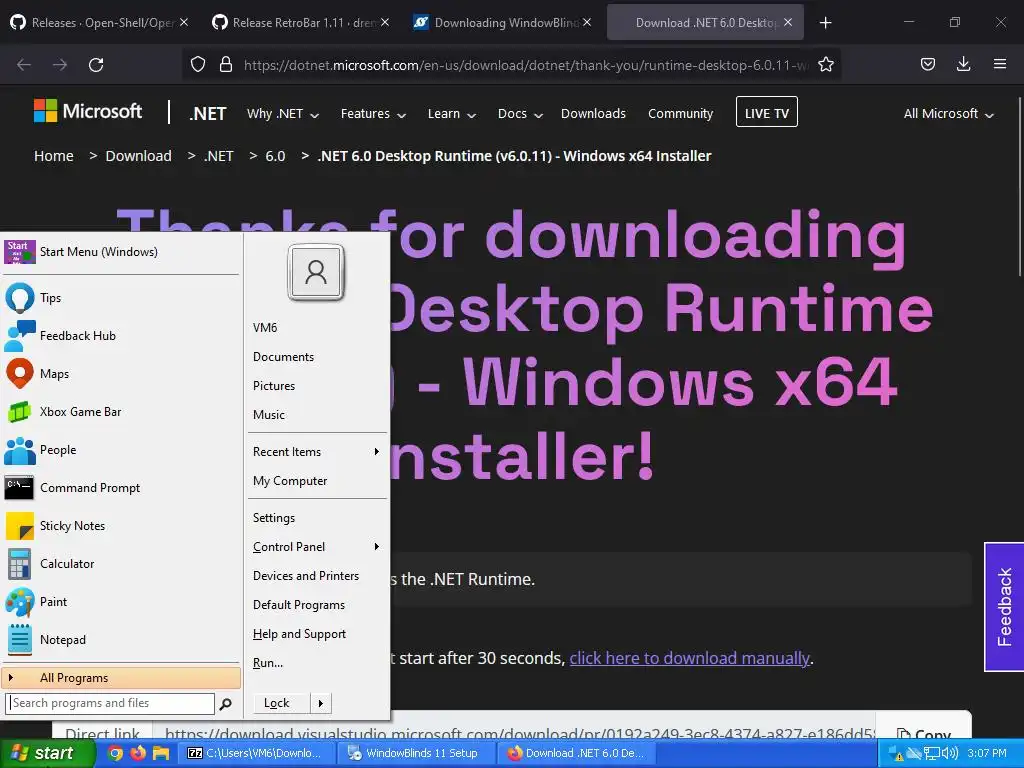Close the Download .NET 6.0 Desktop tab
Image resolution: width=1024 pixels, height=768 pixels.
coord(788,22)
